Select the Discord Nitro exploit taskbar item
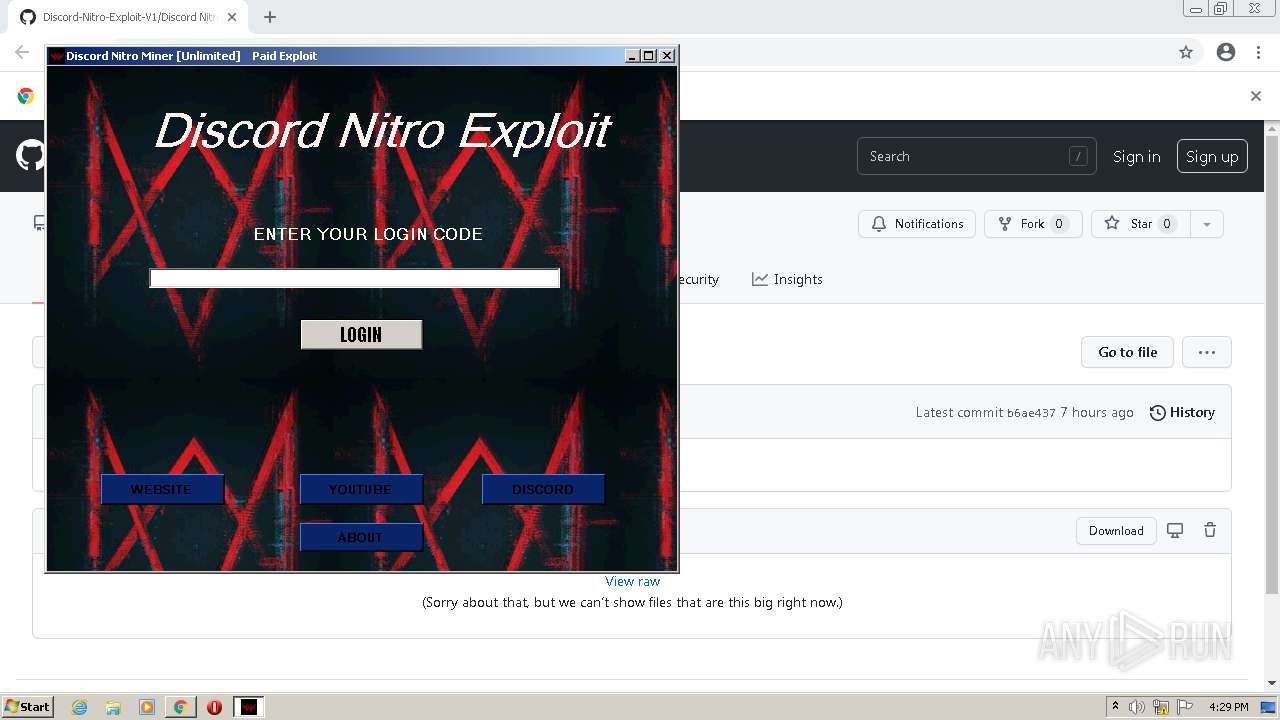 (249, 707)
